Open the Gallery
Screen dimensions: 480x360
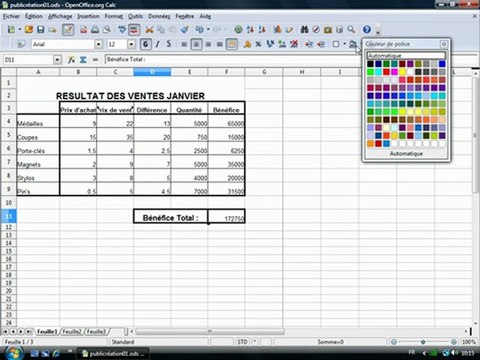coord(328,30)
